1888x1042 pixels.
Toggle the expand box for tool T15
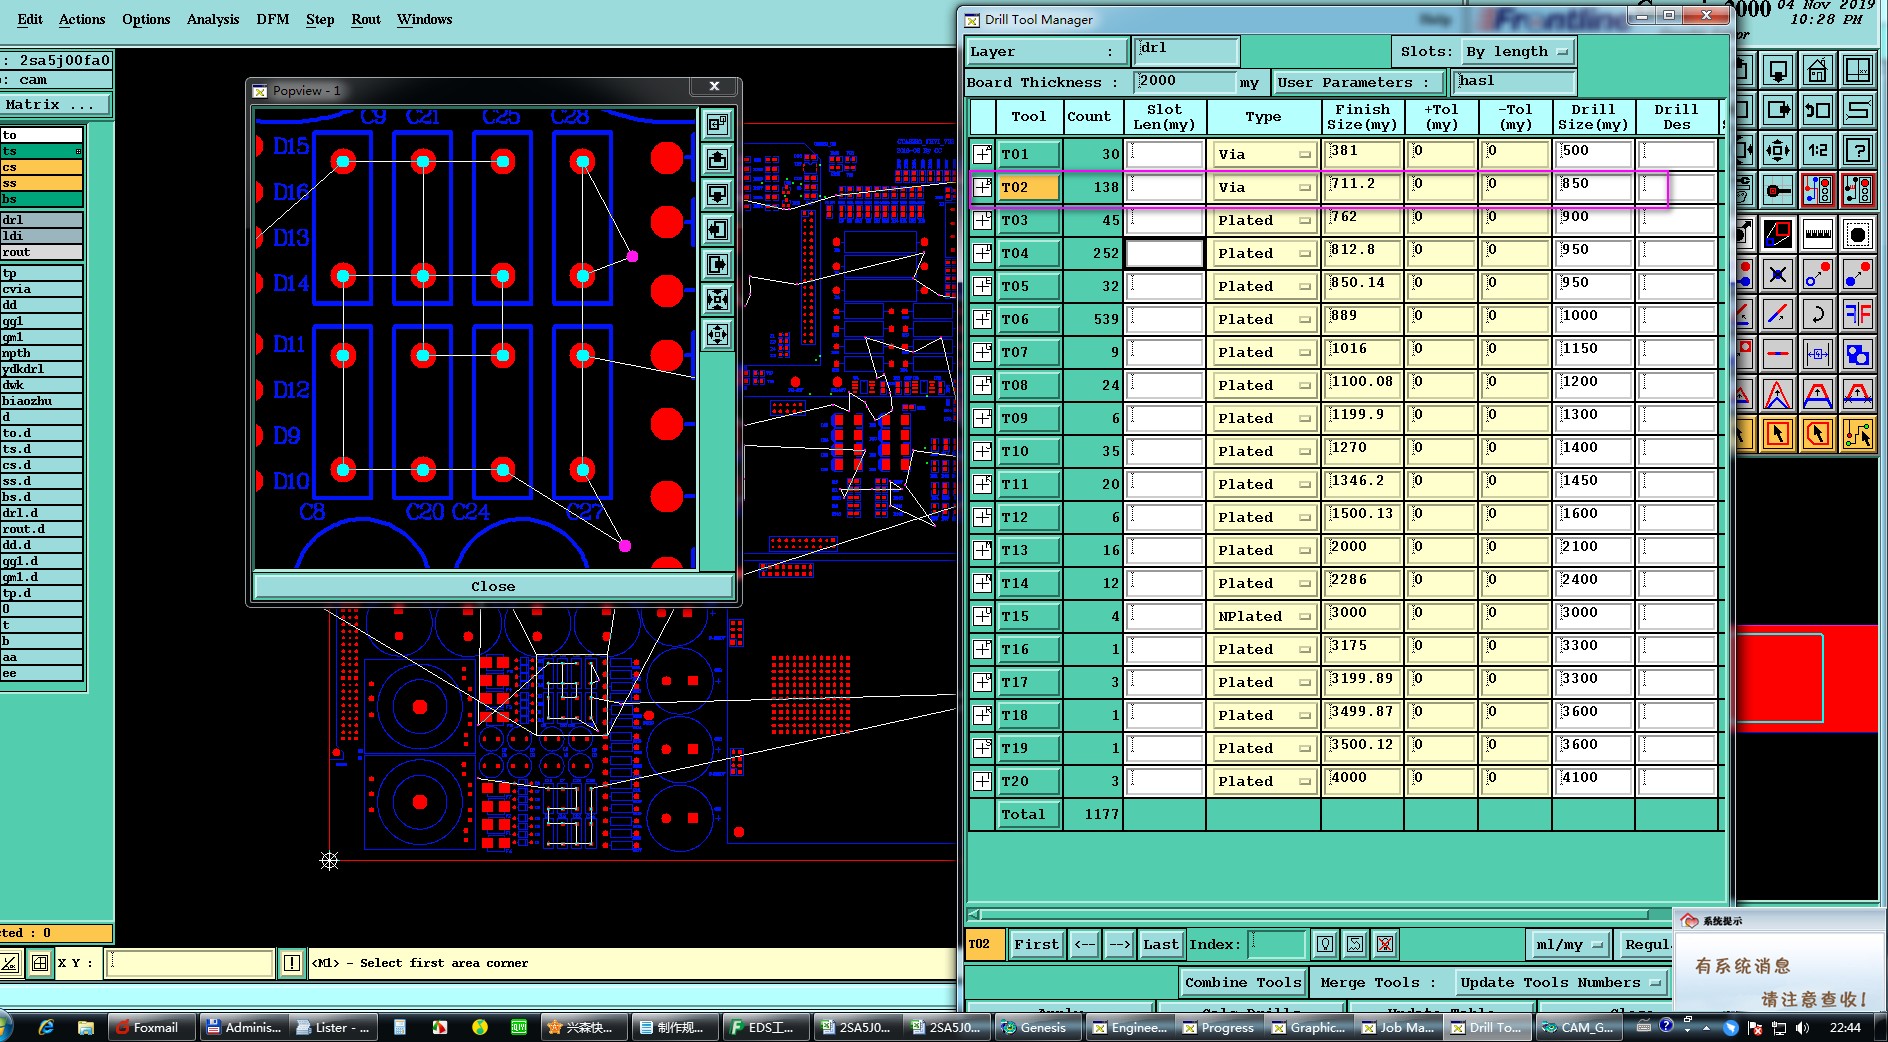pyautogui.click(x=983, y=616)
